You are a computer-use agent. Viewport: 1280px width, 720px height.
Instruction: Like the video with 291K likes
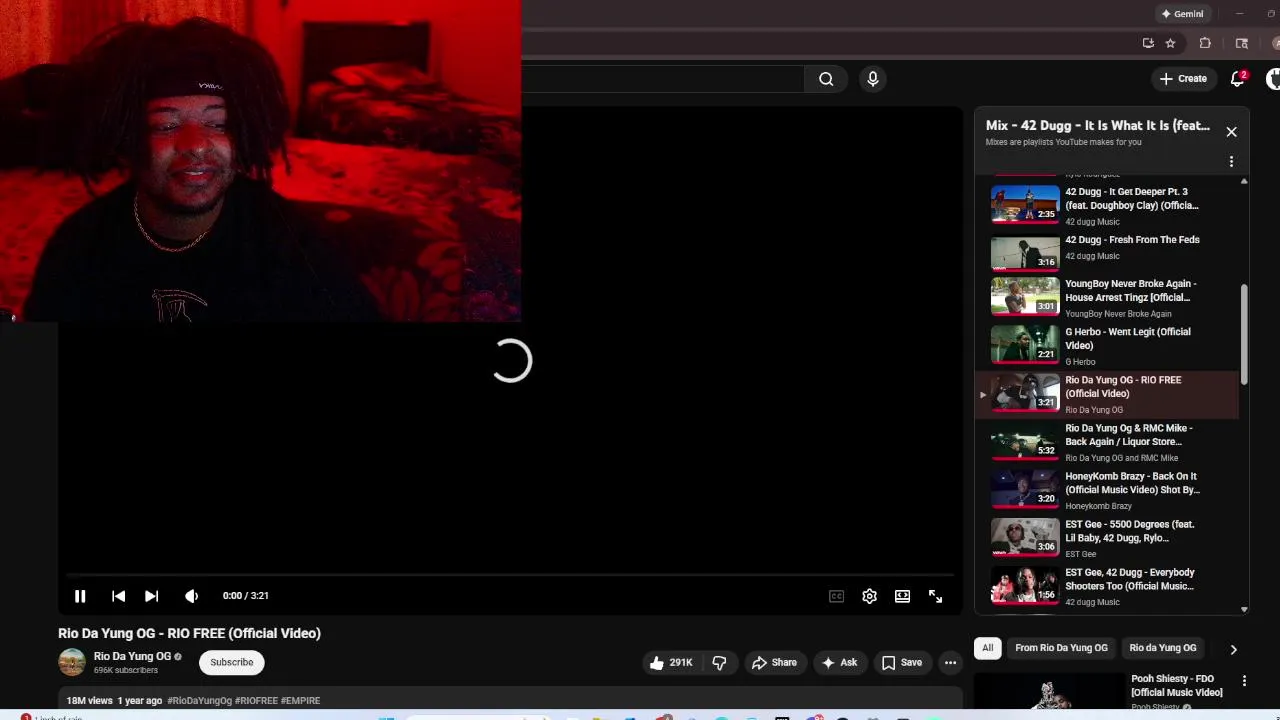click(x=671, y=662)
